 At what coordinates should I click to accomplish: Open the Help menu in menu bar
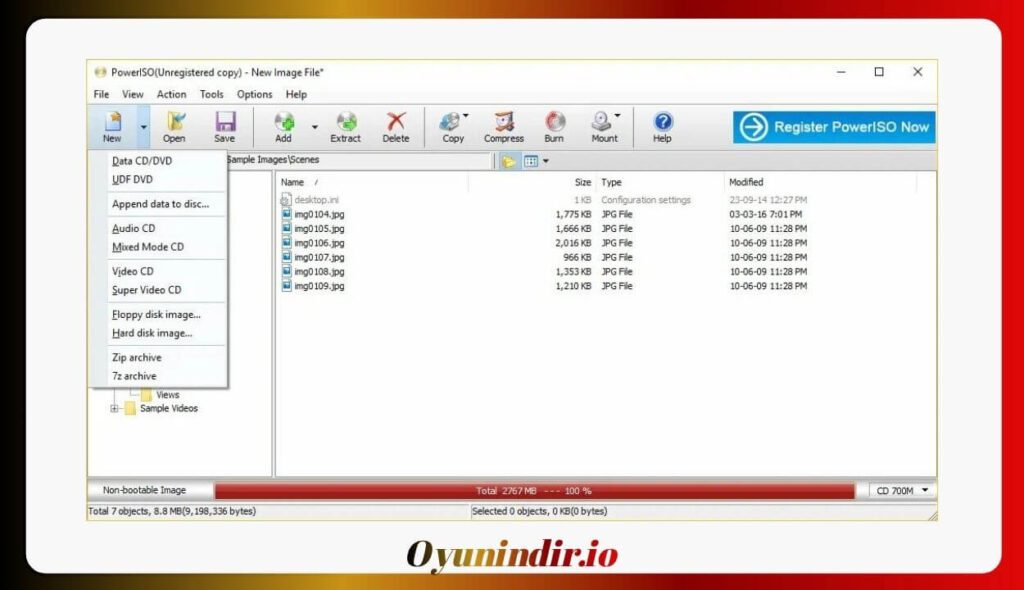pyautogui.click(x=296, y=94)
